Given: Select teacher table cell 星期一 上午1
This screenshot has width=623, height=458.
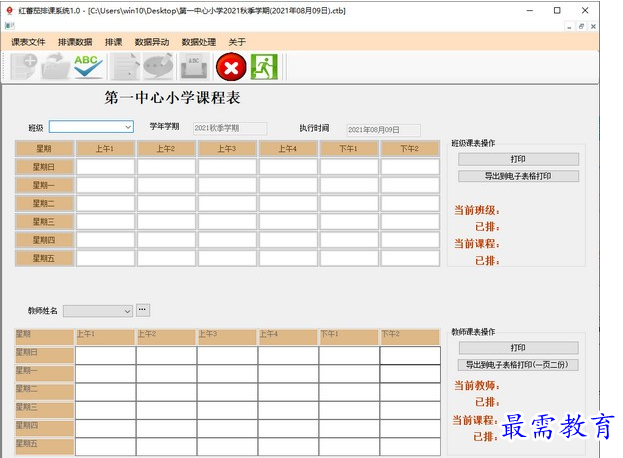Looking at the screenshot, I should coord(106,374).
